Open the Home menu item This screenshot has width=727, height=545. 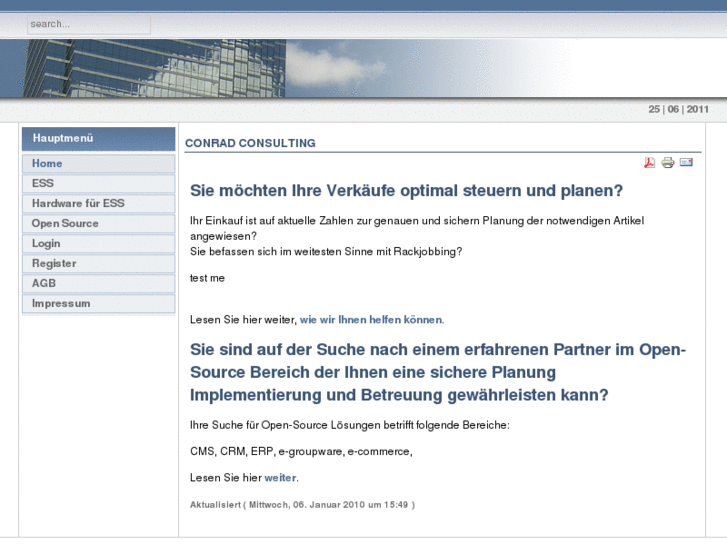pyautogui.click(x=98, y=164)
